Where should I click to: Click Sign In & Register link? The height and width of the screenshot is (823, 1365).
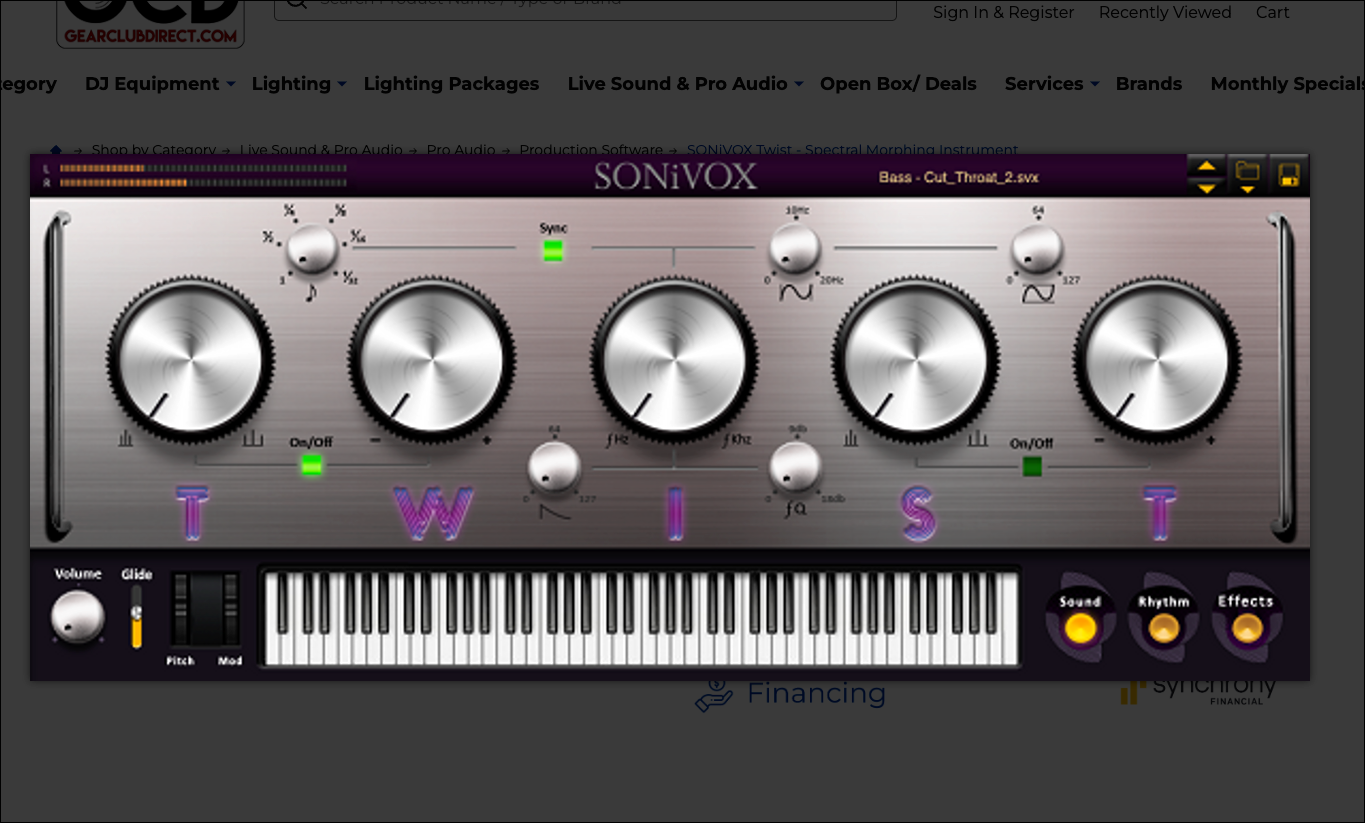pos(1003,12)
